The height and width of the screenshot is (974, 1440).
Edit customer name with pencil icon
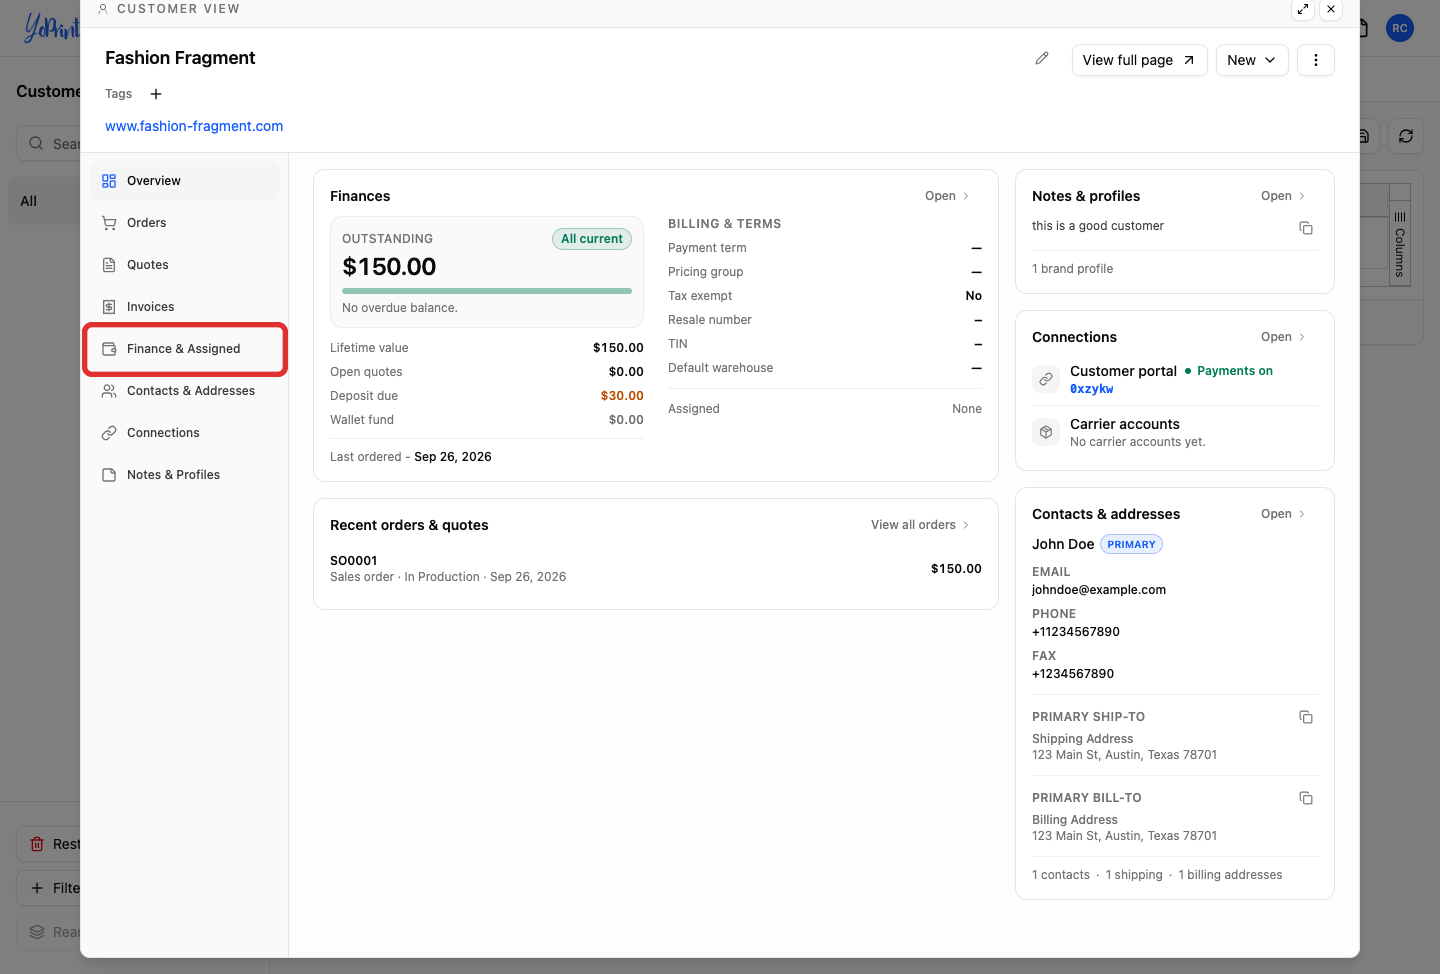point(1042,59)
